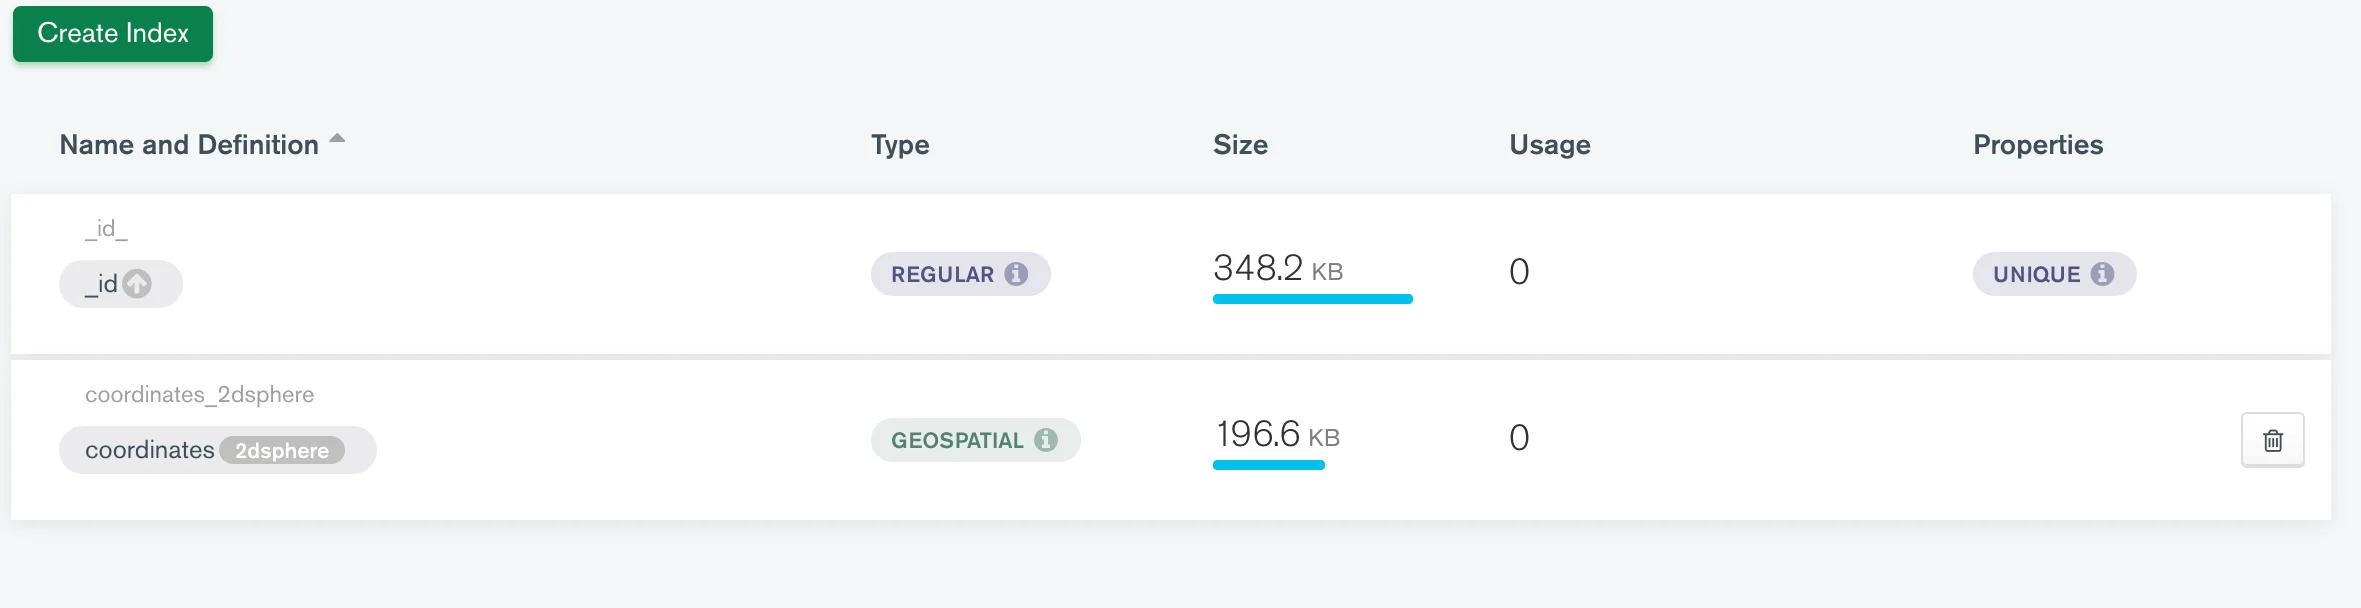Open info icon on UNIQUE property badge
Image resolution: width=2361 pixels, height=608 pixels.
point(2102,274)
